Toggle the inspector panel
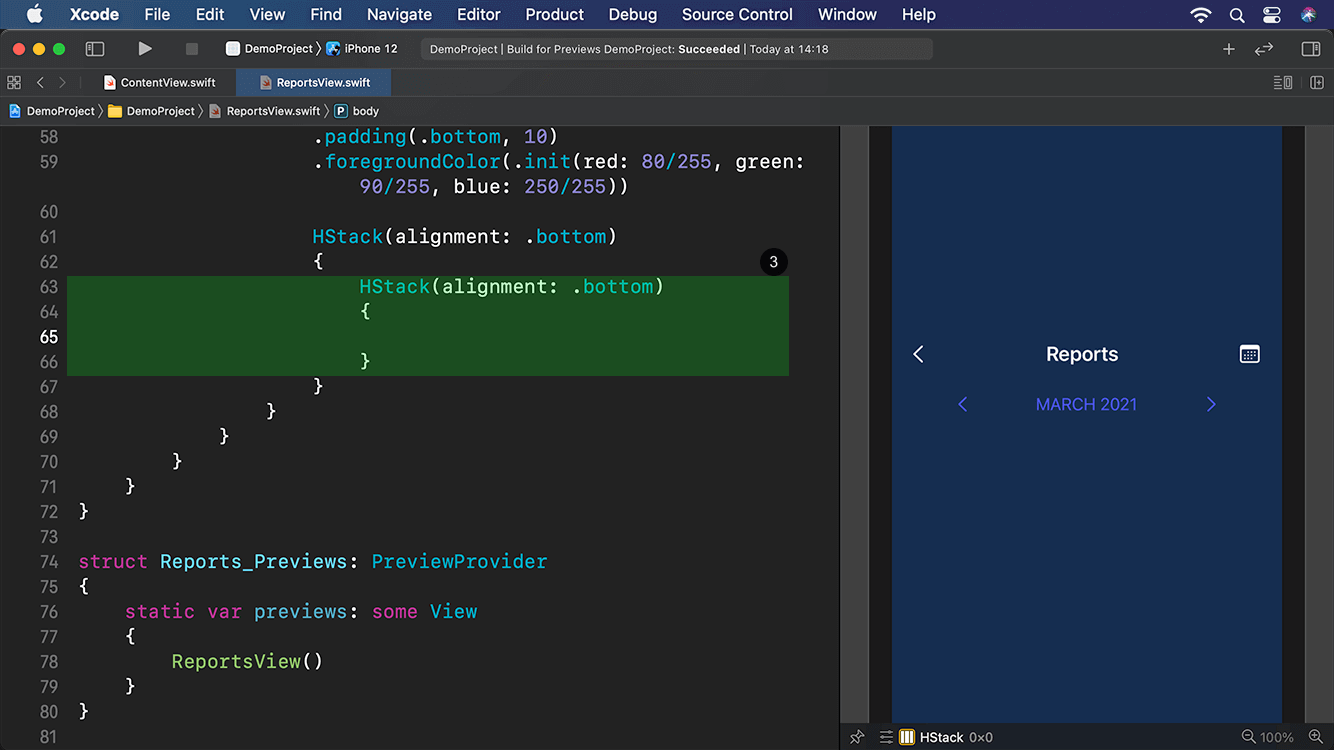The image size is (1334, 750). point(1311,49)
